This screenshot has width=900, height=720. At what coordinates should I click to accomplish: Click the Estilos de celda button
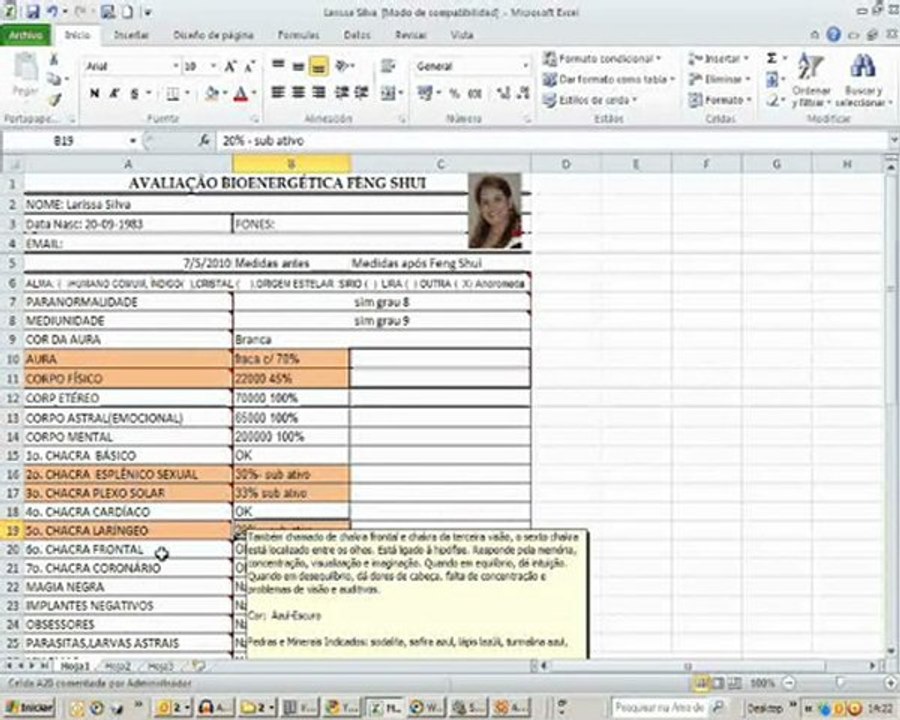pos(591,100)
